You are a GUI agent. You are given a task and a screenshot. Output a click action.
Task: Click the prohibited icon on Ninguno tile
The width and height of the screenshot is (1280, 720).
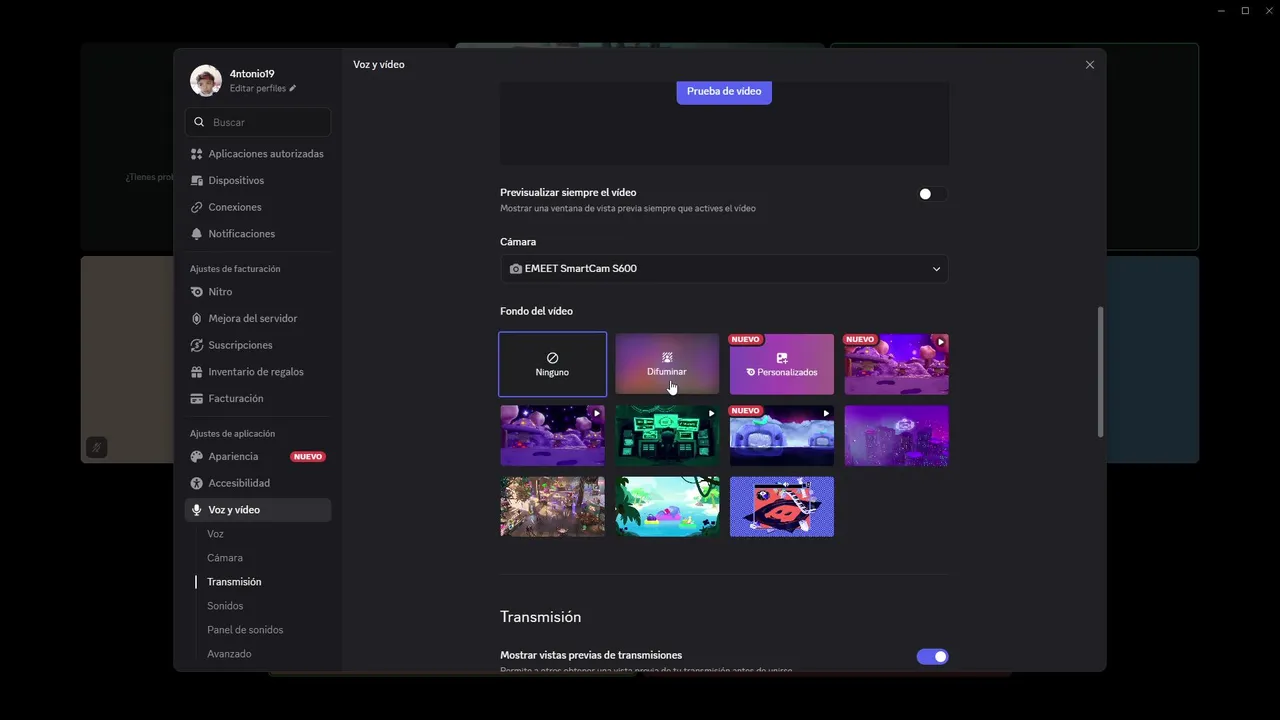coord(552,358)
